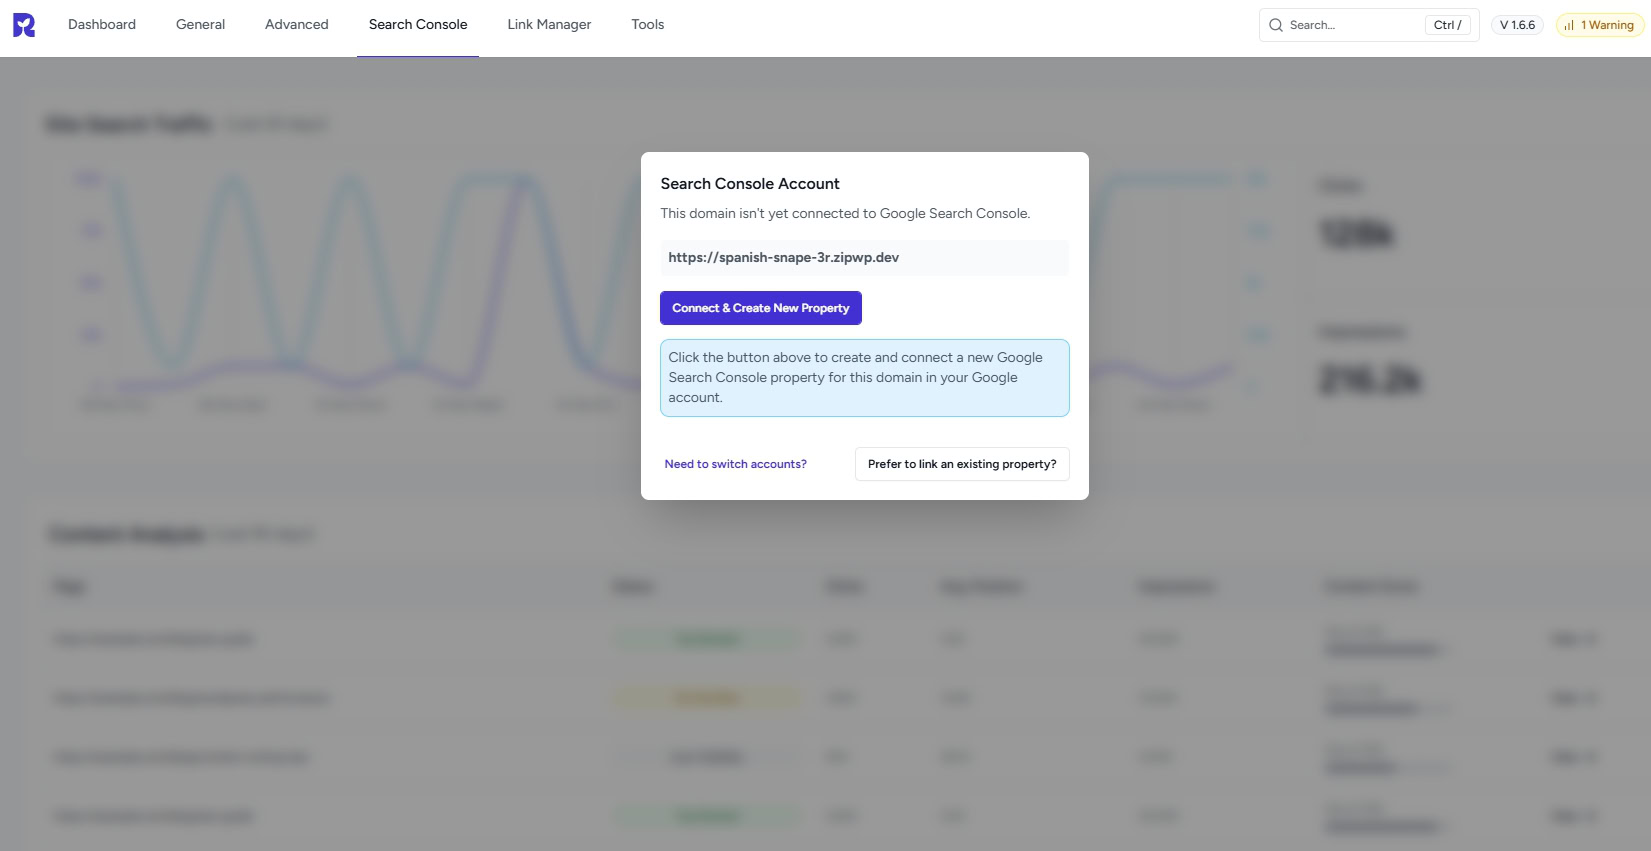Click the magnifier icon in search box
This screenshot has height=851, width=1651.
[1276, 25]
